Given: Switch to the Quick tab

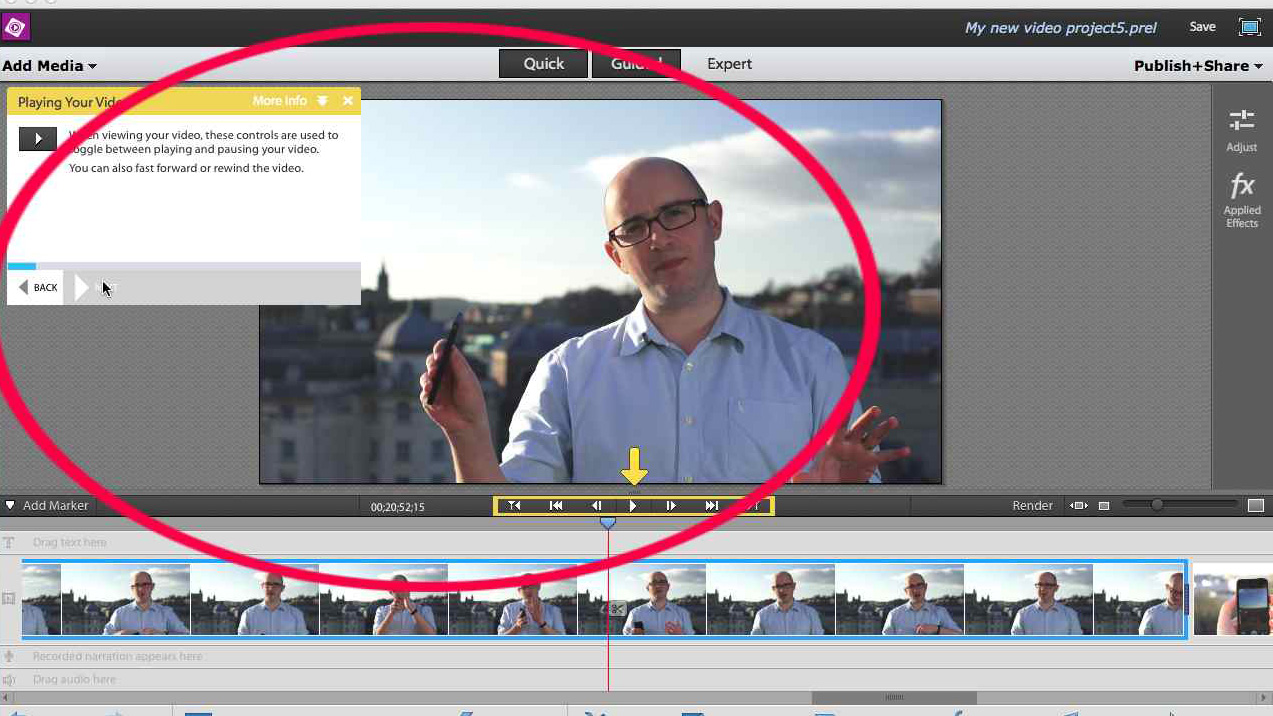Looking at the screenshot, I should click(x=543, y=64).
